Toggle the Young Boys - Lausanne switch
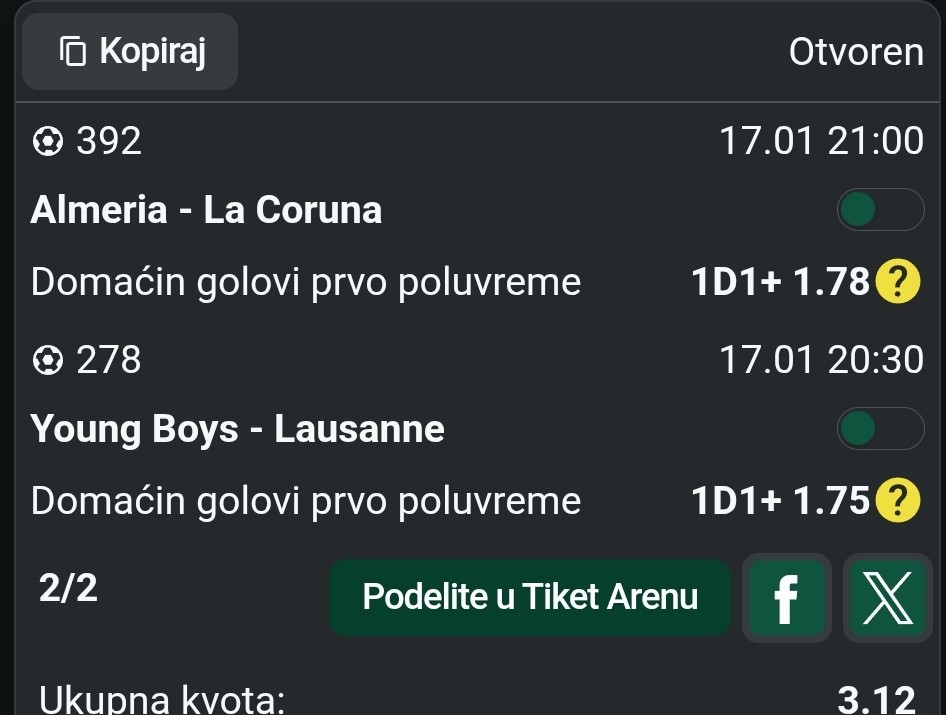 [880, 429]
